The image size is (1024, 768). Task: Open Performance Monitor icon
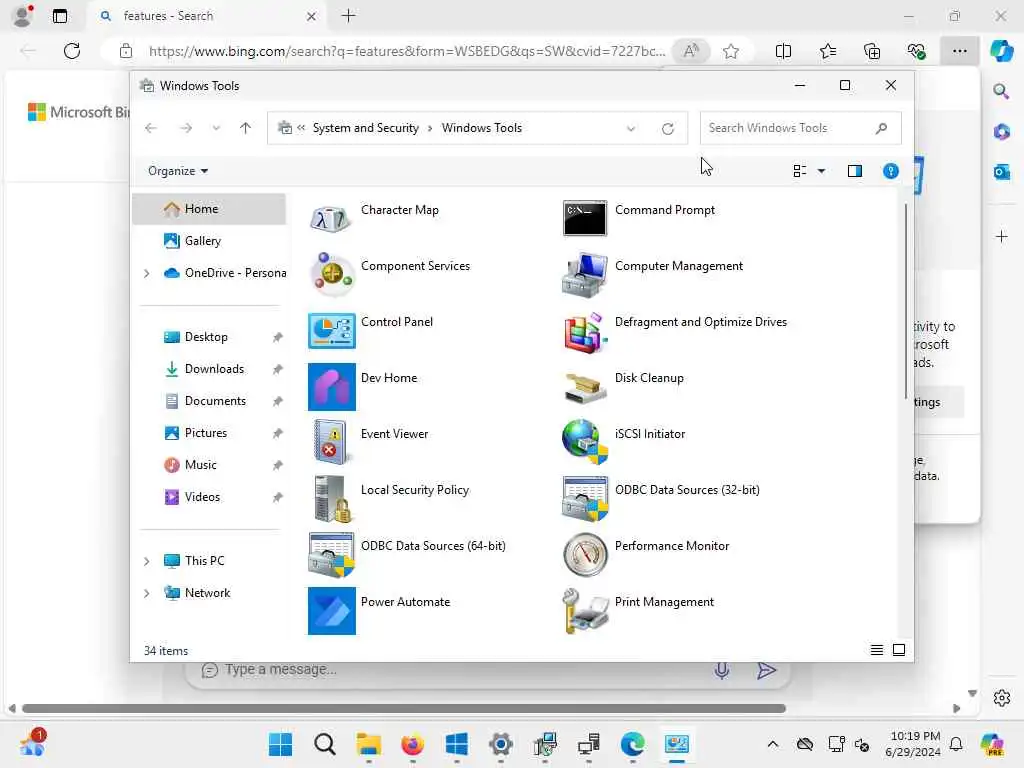(584, 554)
